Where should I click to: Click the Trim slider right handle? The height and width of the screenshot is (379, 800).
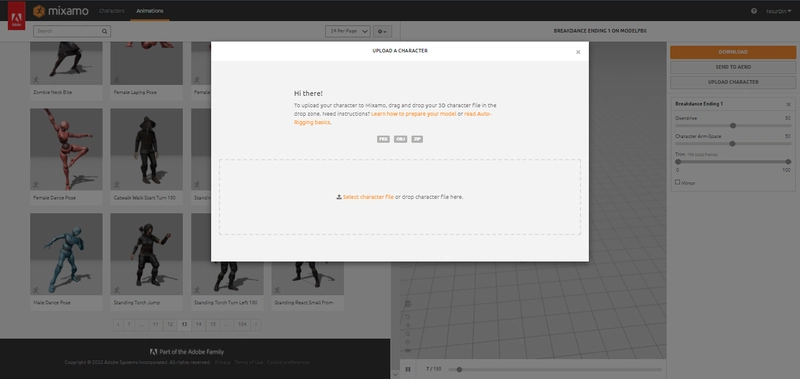coord(788,162)
